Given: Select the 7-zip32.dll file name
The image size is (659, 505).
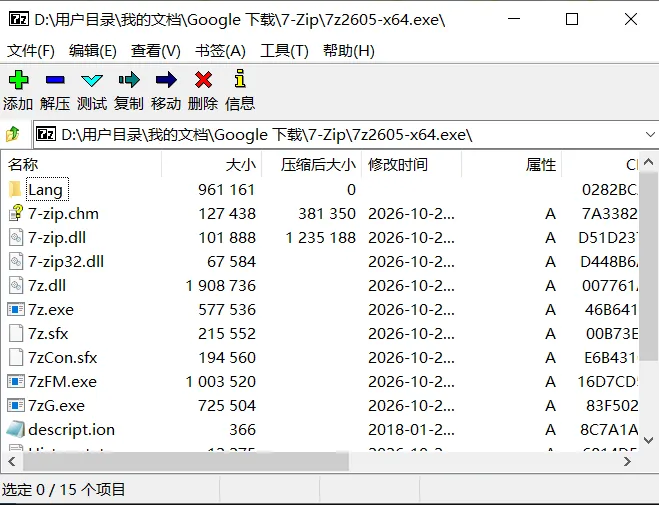Looking at the screenshot, I should (66, 261).
